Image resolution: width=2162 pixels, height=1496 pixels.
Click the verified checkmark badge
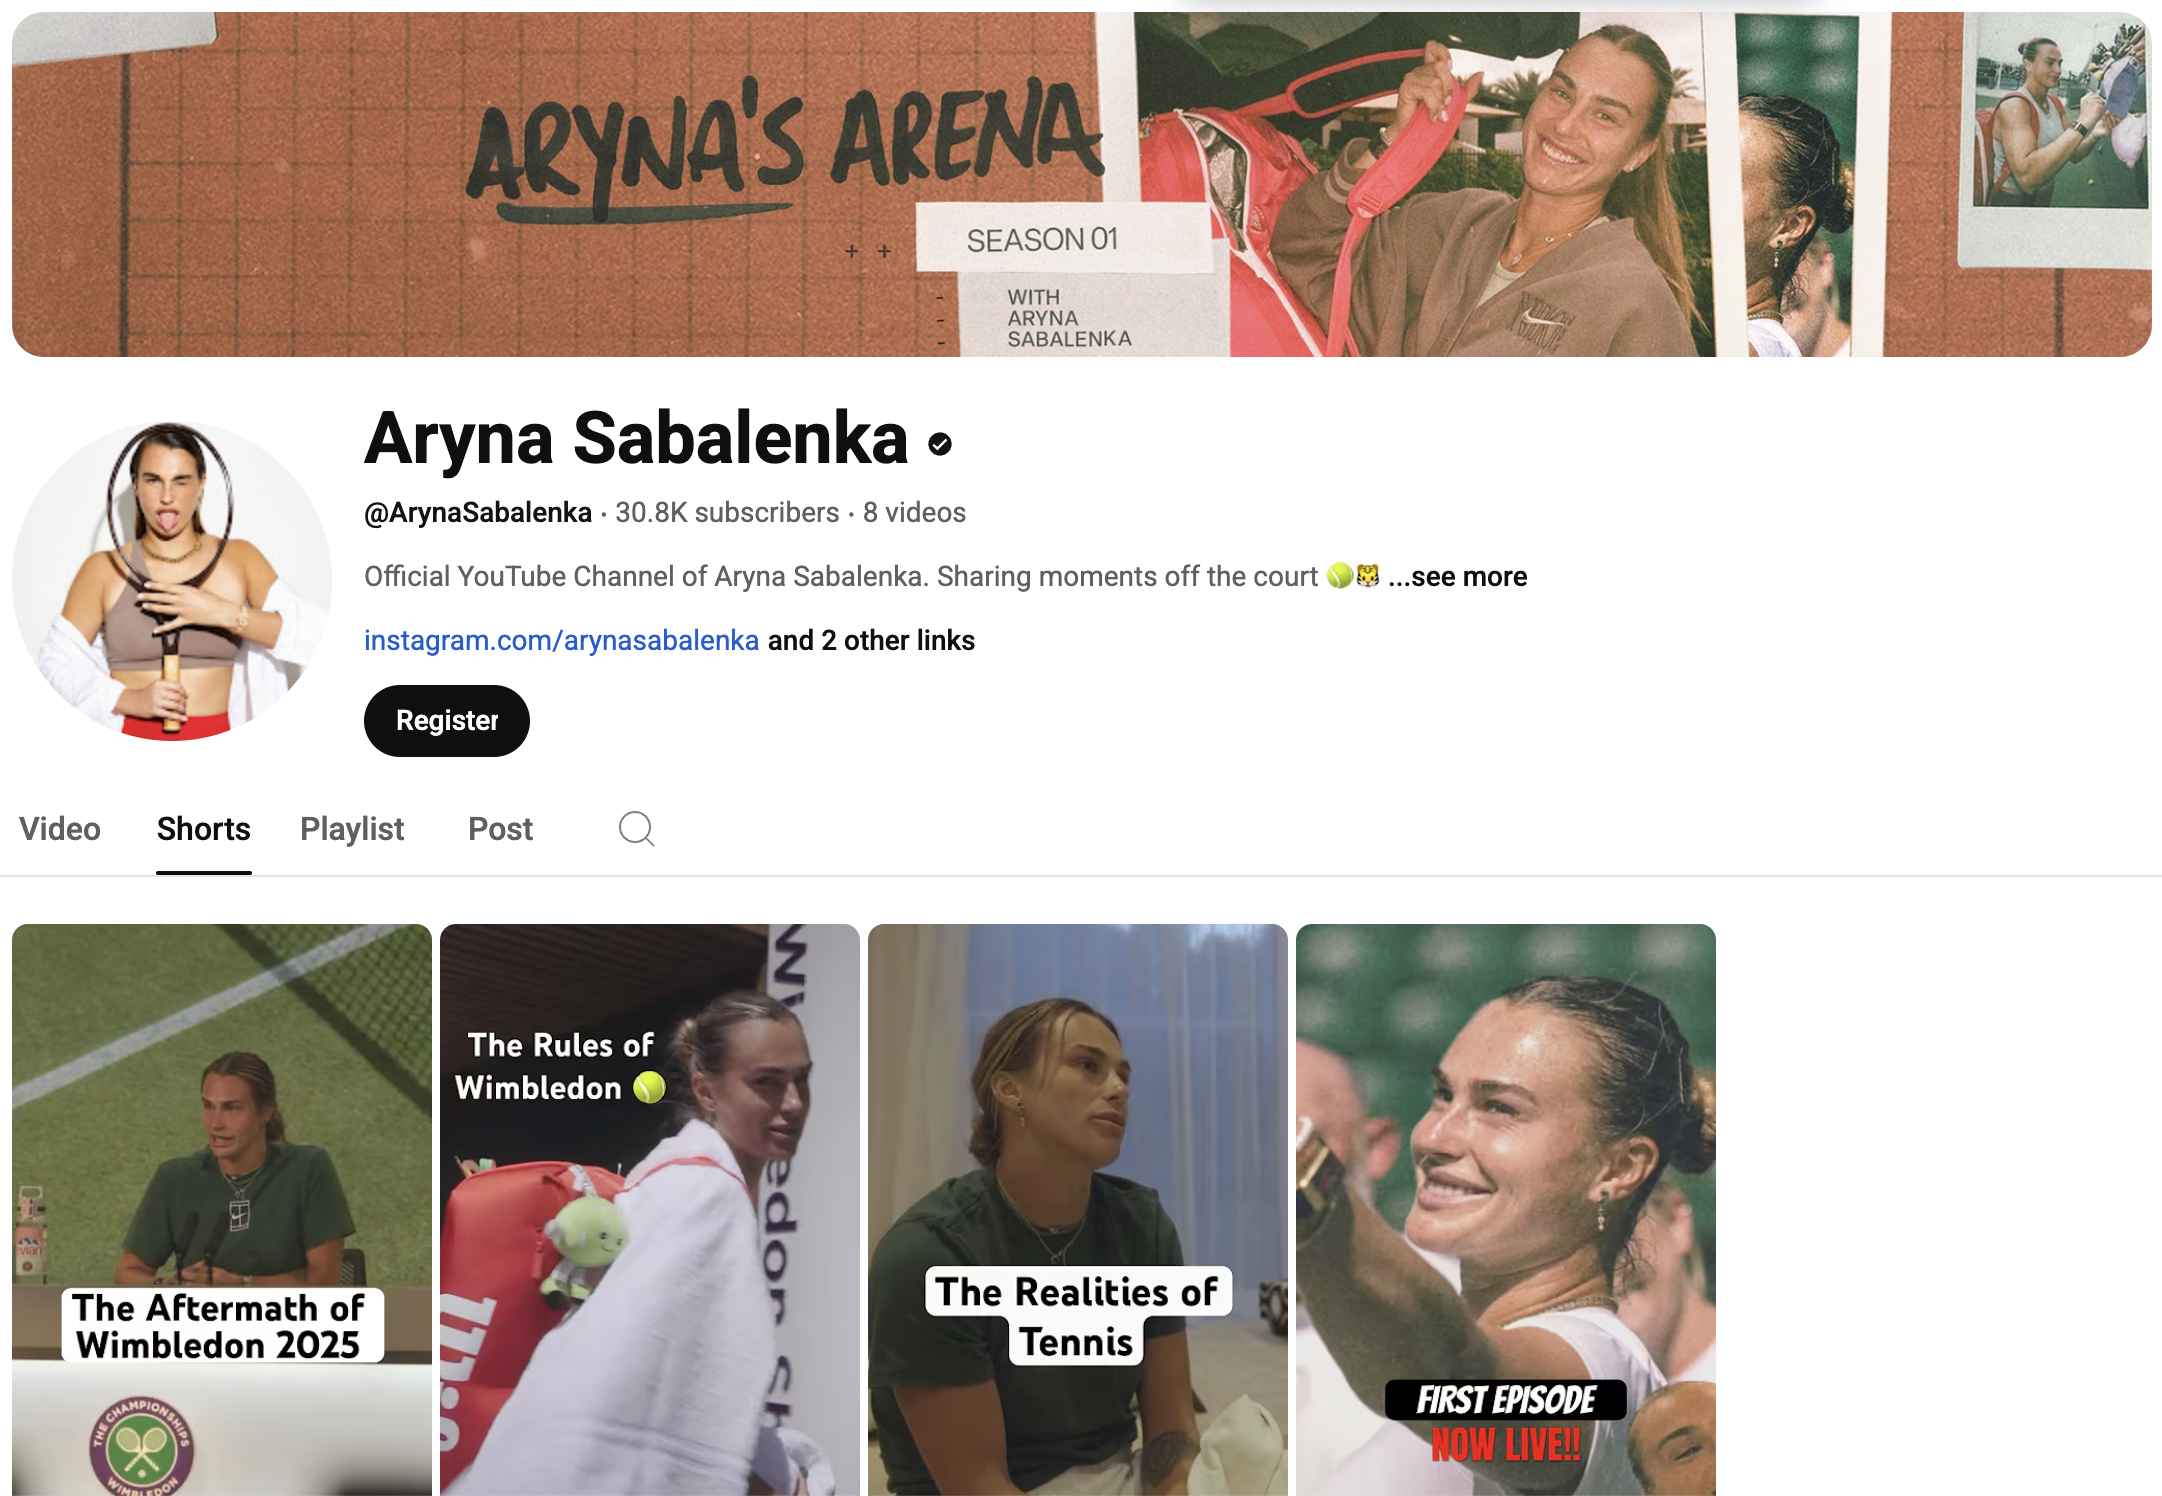[940, 443]
